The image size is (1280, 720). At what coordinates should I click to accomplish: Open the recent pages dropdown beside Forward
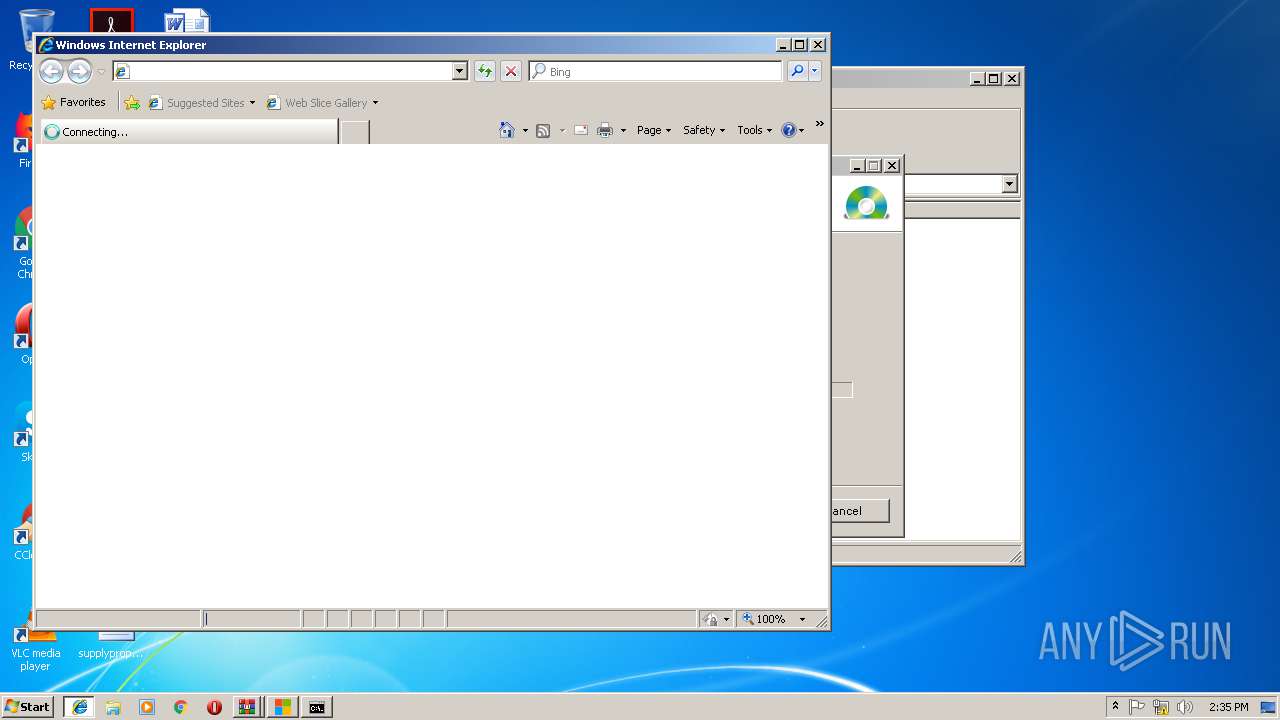pos(101,72)
